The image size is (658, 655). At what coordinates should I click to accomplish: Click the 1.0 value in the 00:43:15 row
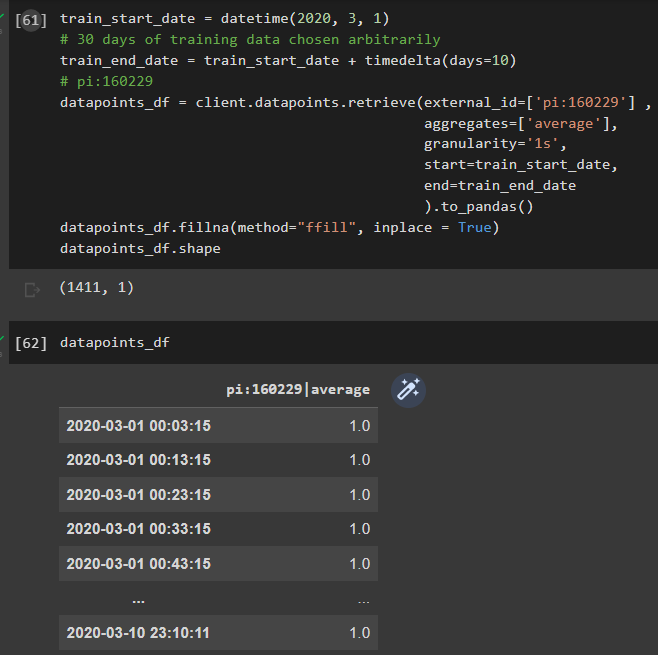[x=360, y=564]
